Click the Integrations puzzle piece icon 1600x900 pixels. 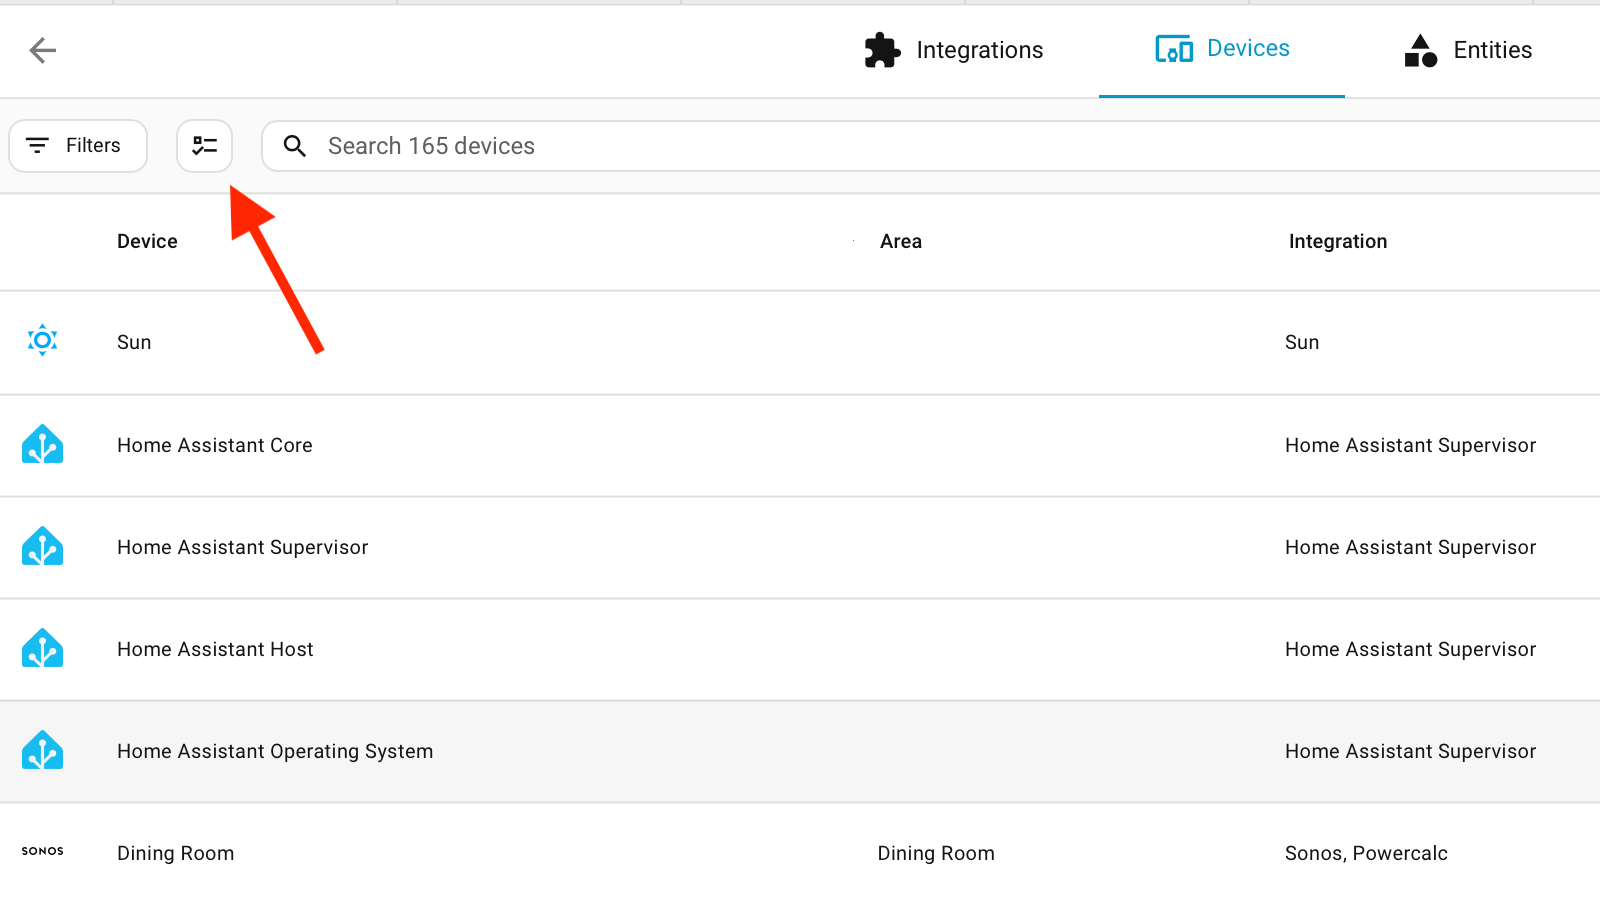tap(882, 50)
